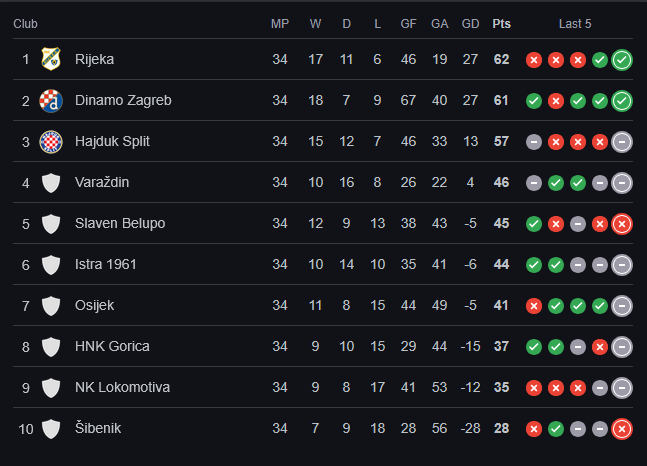Click the Dinamo Zagreb club crest
Image resolution: width=647 pixels, height=466 pixels.
[x=51, y=100]
